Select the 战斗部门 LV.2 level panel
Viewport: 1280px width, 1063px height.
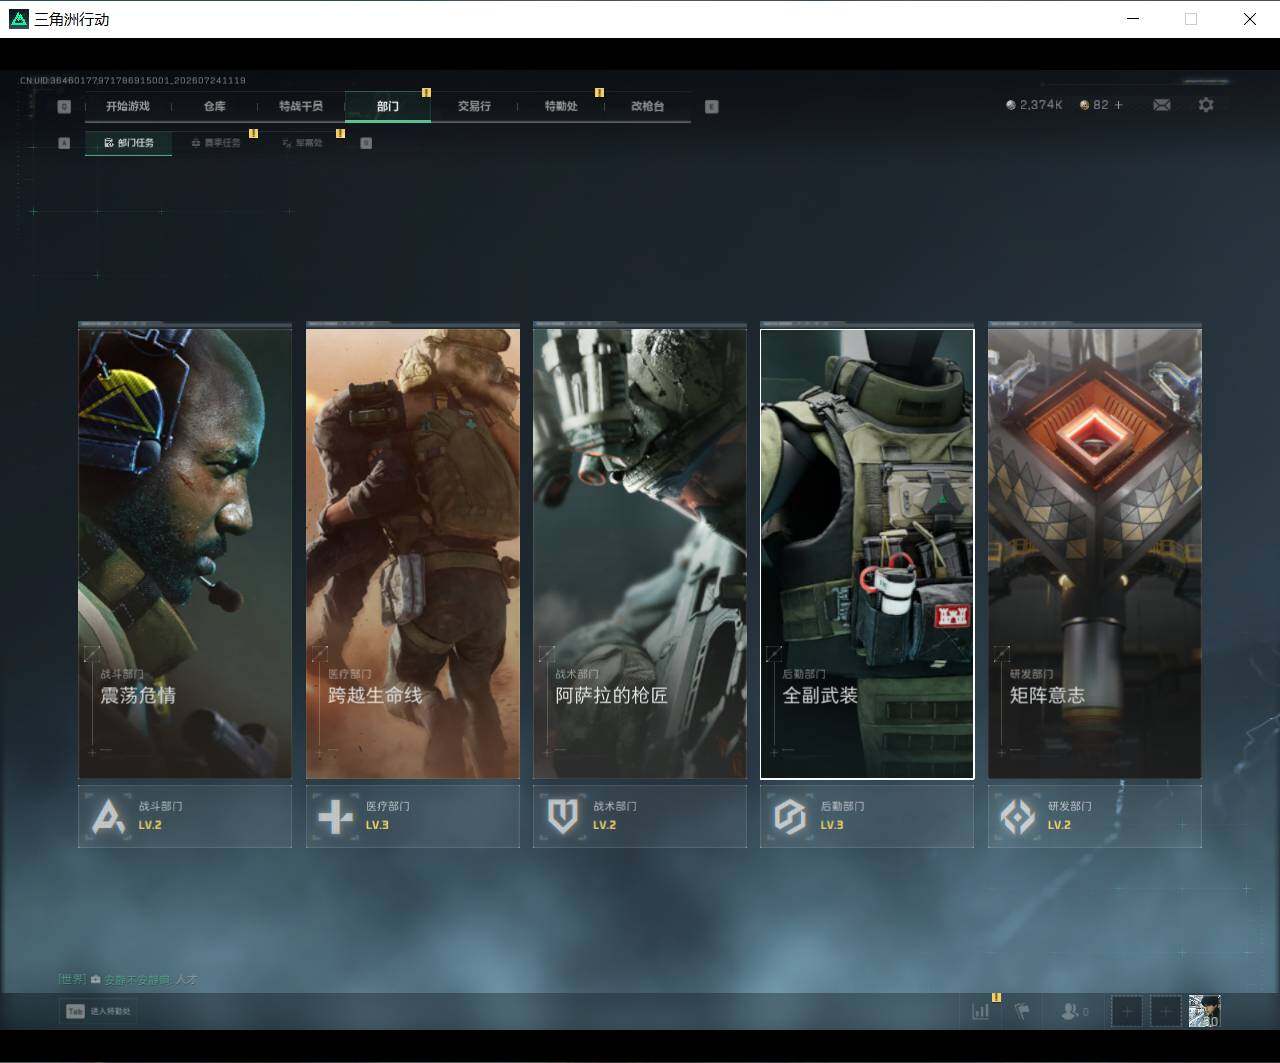click(x=185, y=816)
